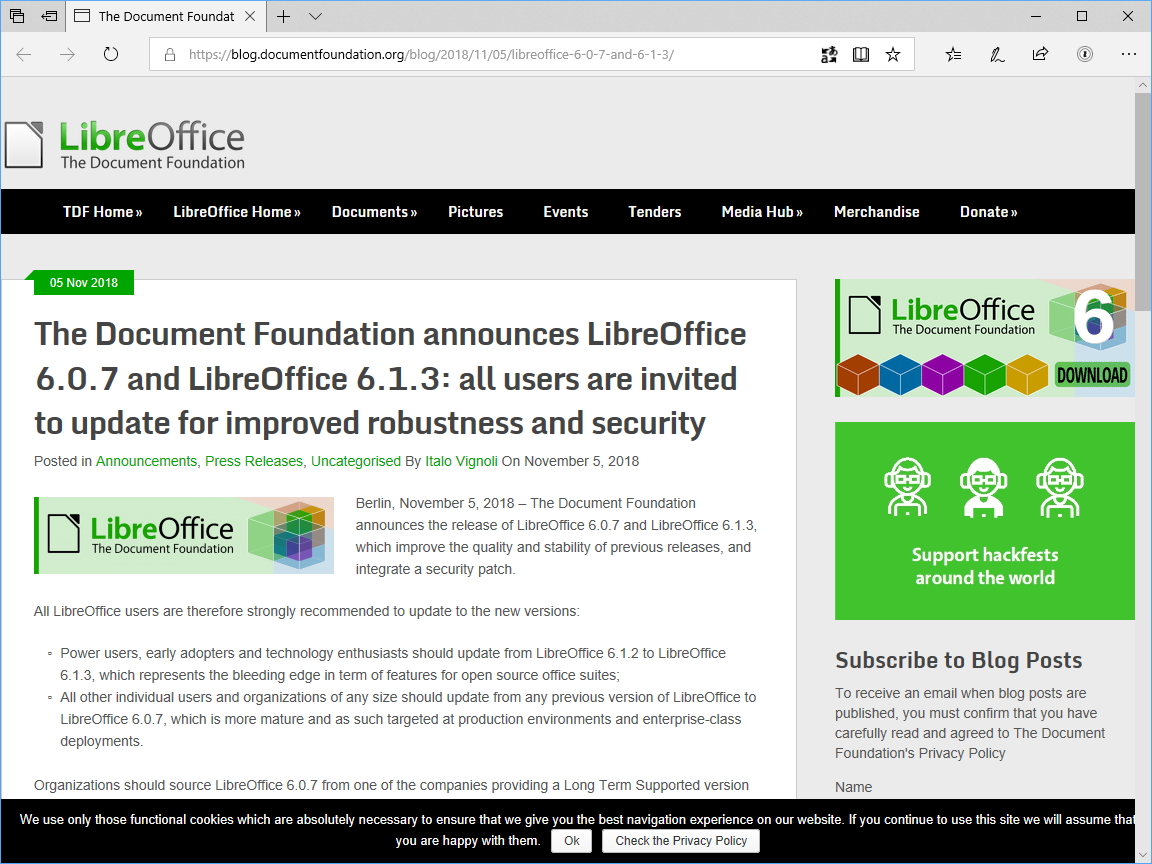
Task: Click Support hackfests around the world banner
Action: coord(984,521)
